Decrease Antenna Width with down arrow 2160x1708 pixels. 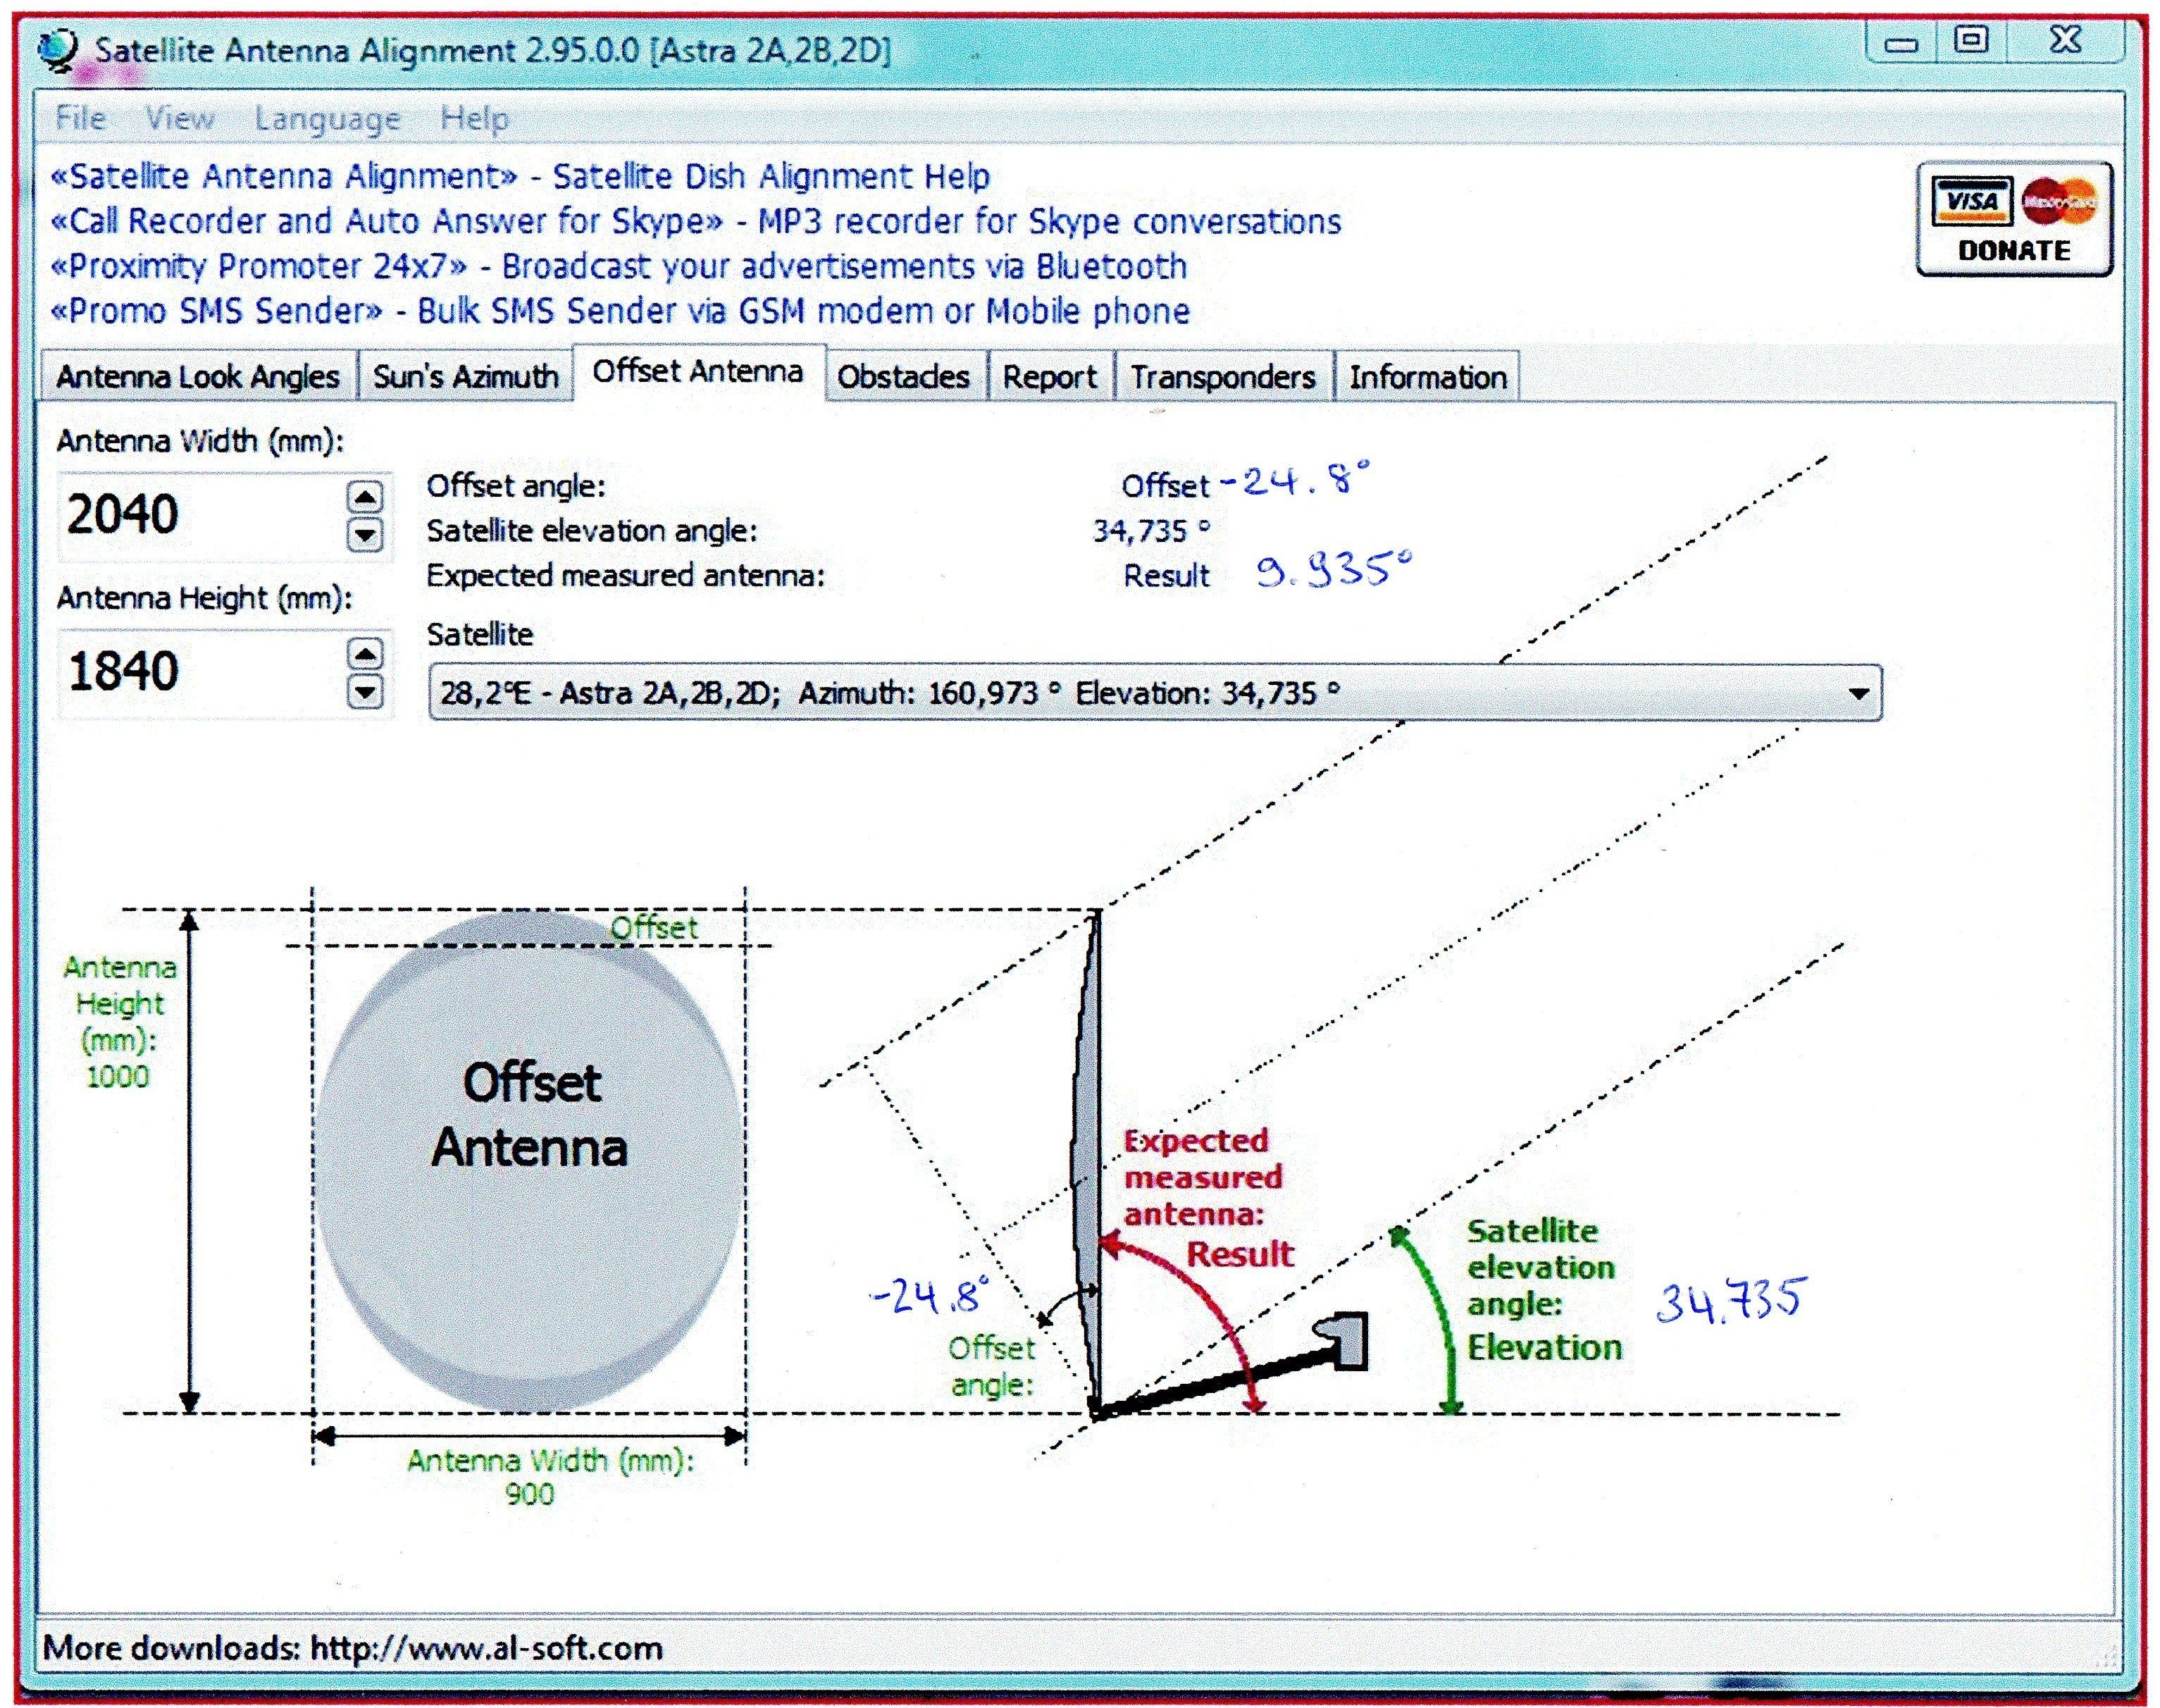(365, 535)
